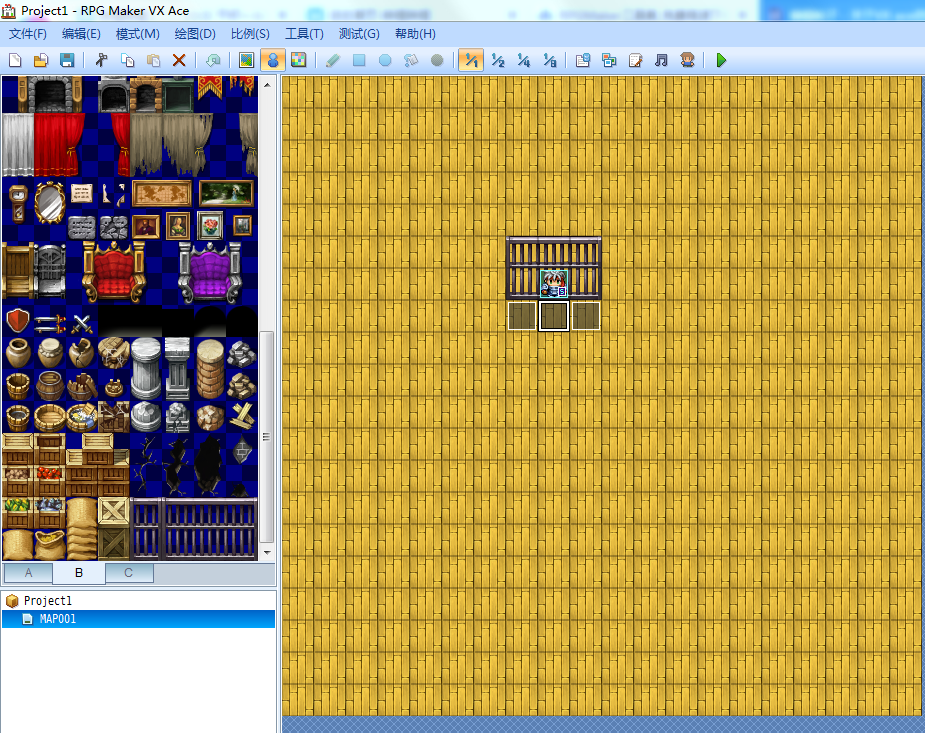Open the Script Editor icon

(635, 60)
